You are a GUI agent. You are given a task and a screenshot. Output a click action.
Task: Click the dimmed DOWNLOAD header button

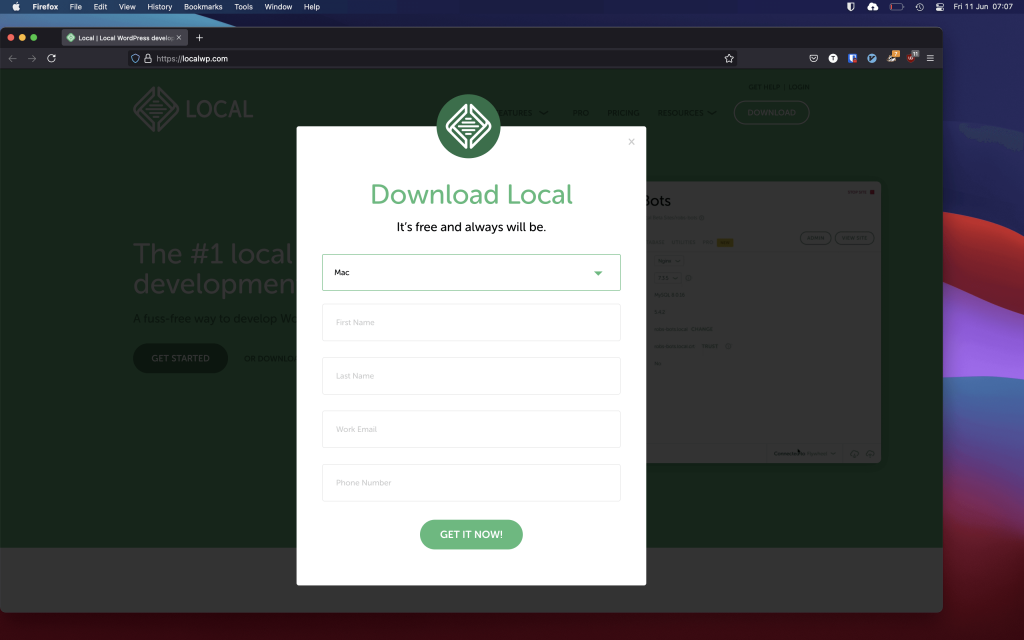(771, 112)
